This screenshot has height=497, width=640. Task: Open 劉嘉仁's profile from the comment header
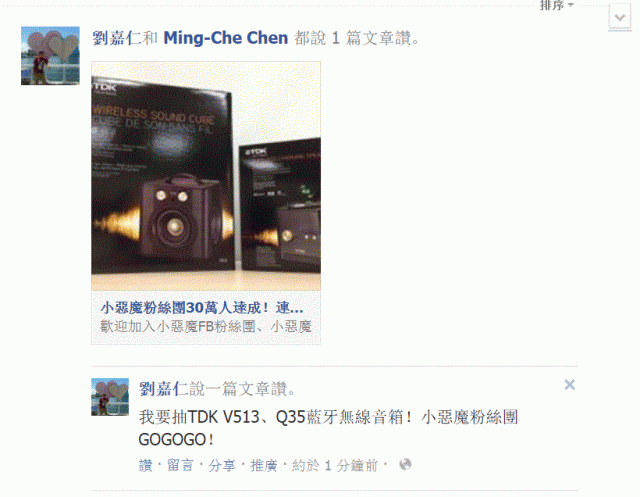point(163,389)
